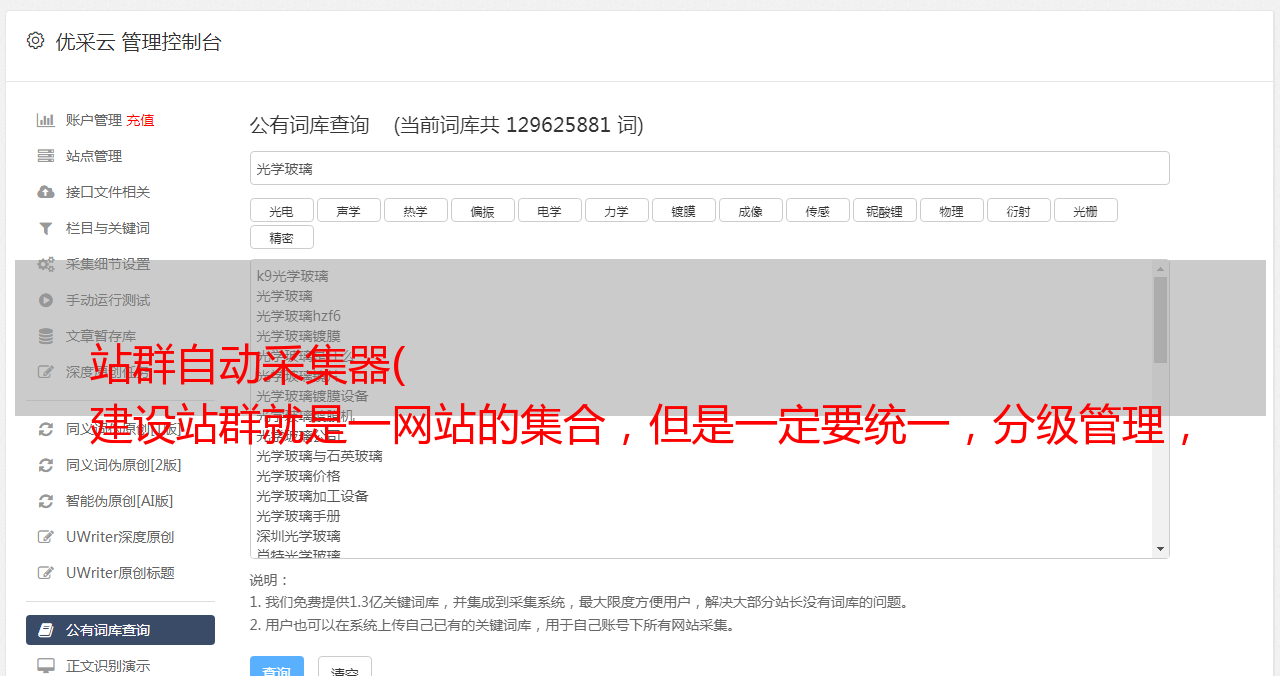Select the 声学 tag button

[348, 210]
